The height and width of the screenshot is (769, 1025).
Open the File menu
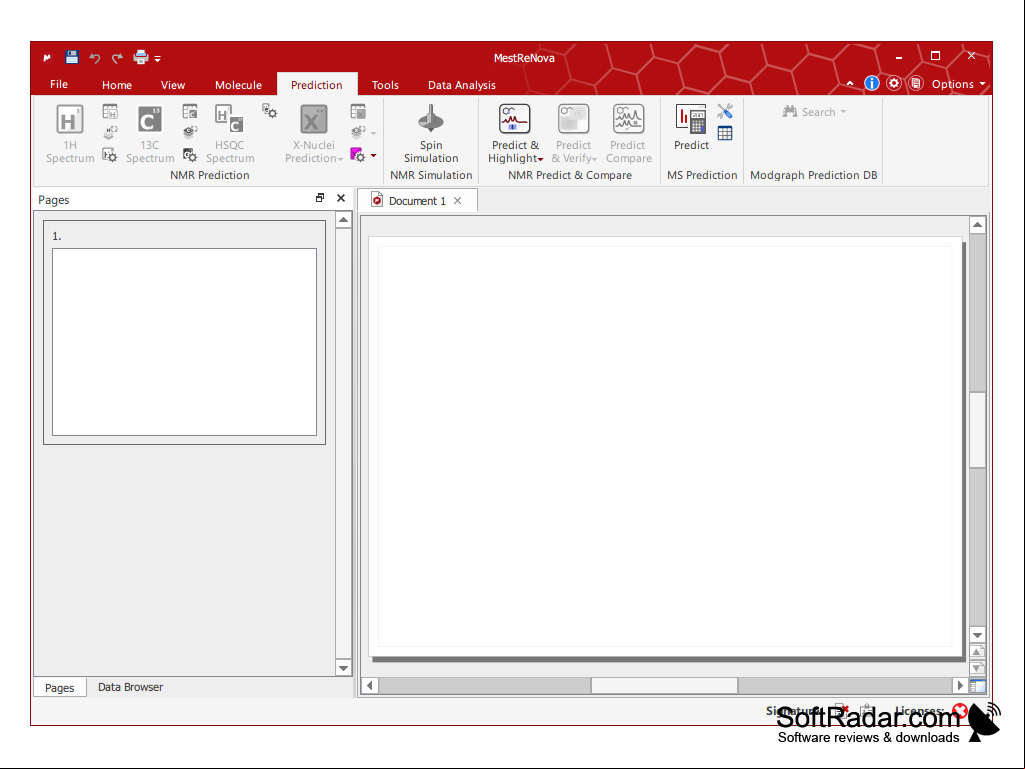coord(59,84)
